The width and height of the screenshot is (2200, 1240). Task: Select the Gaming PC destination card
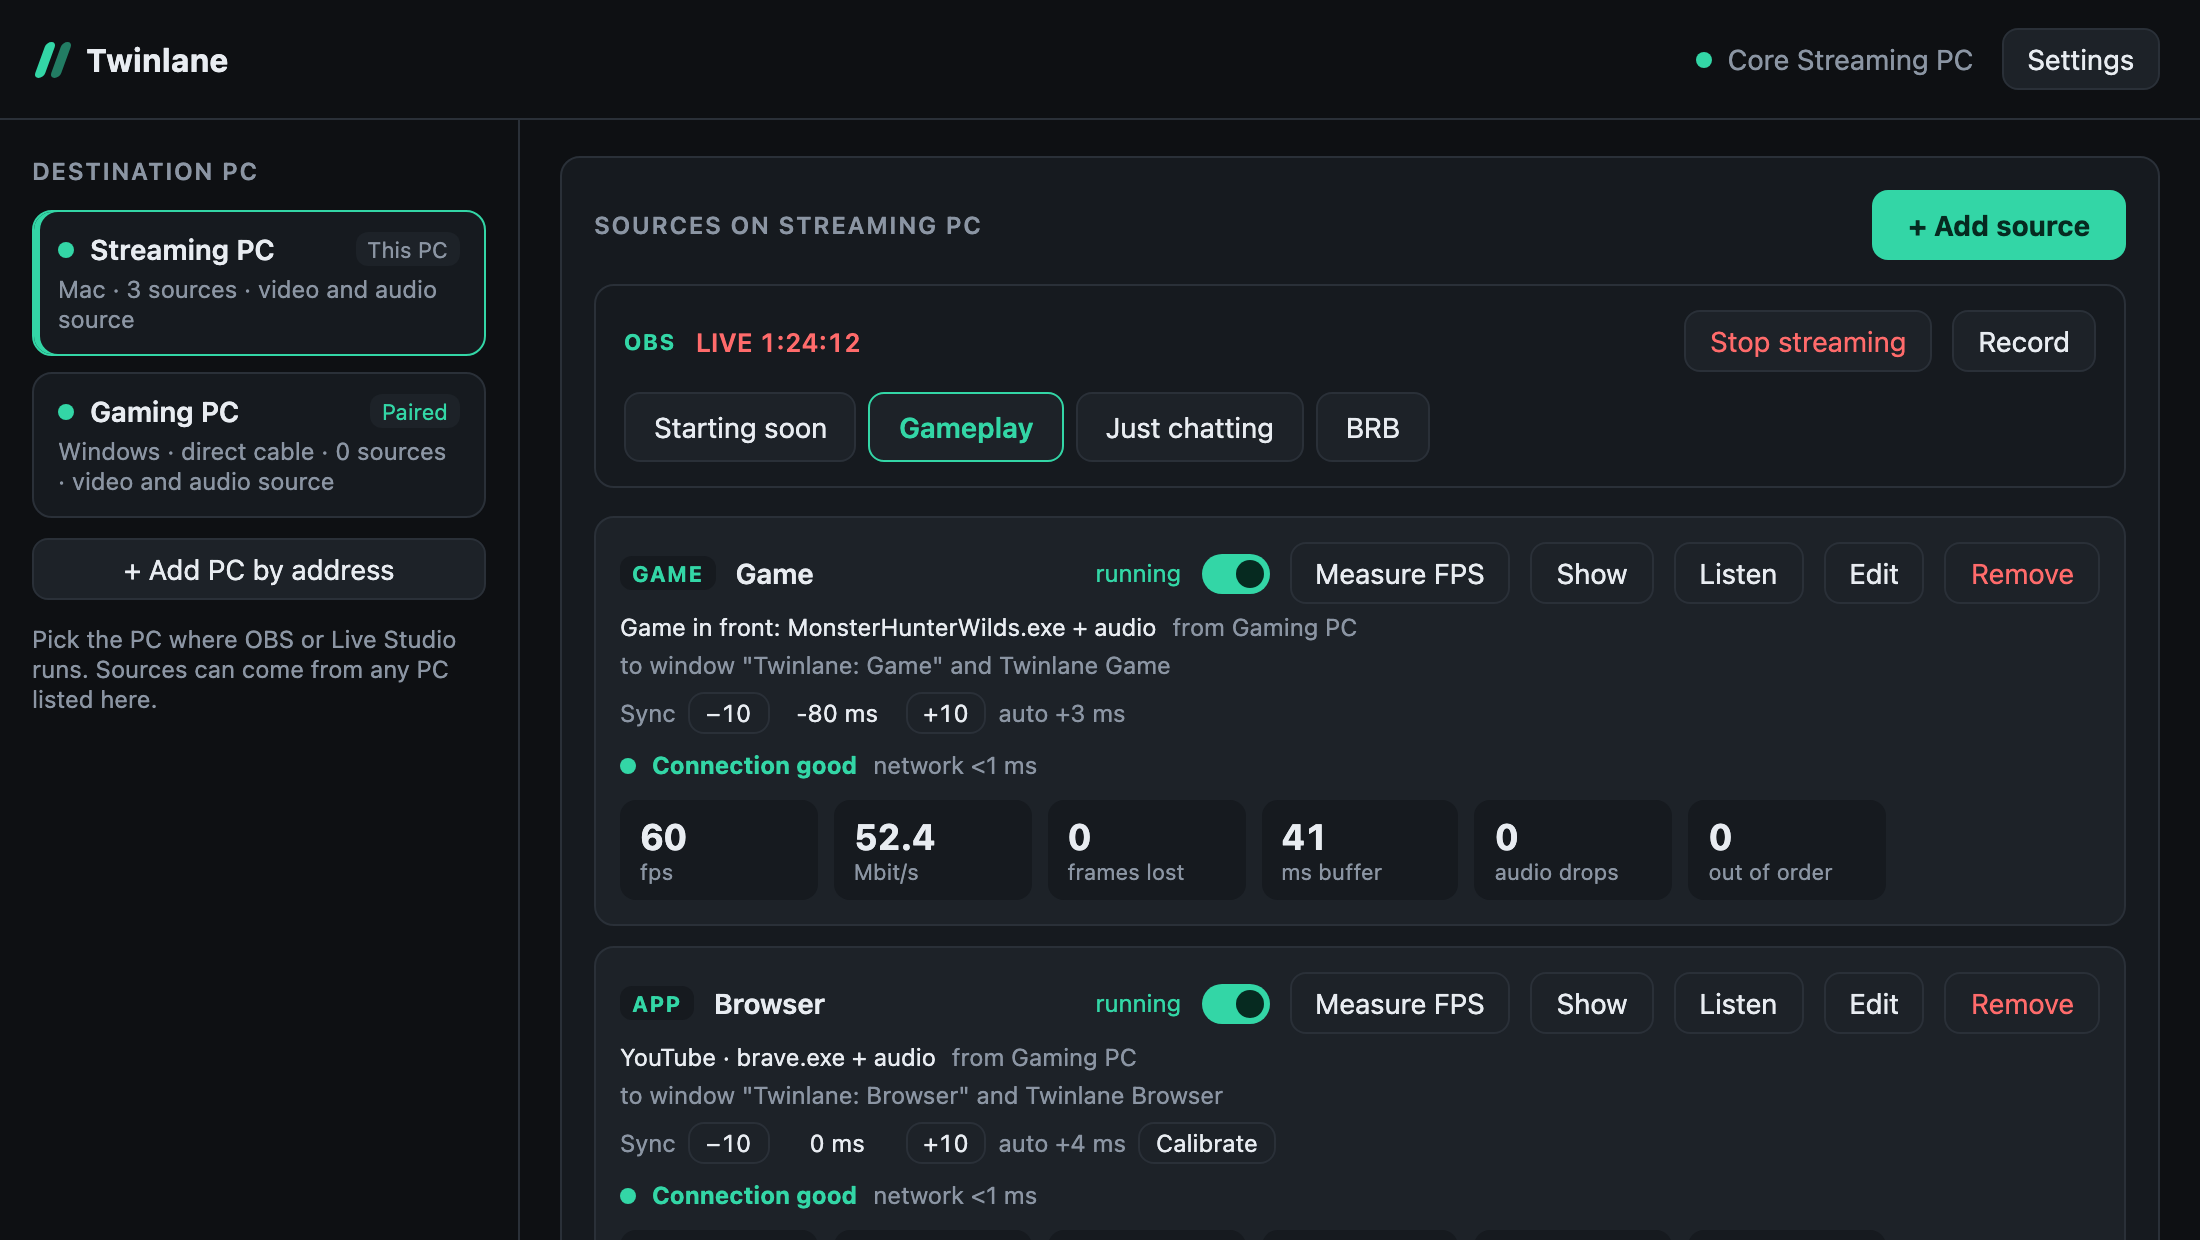259,445
